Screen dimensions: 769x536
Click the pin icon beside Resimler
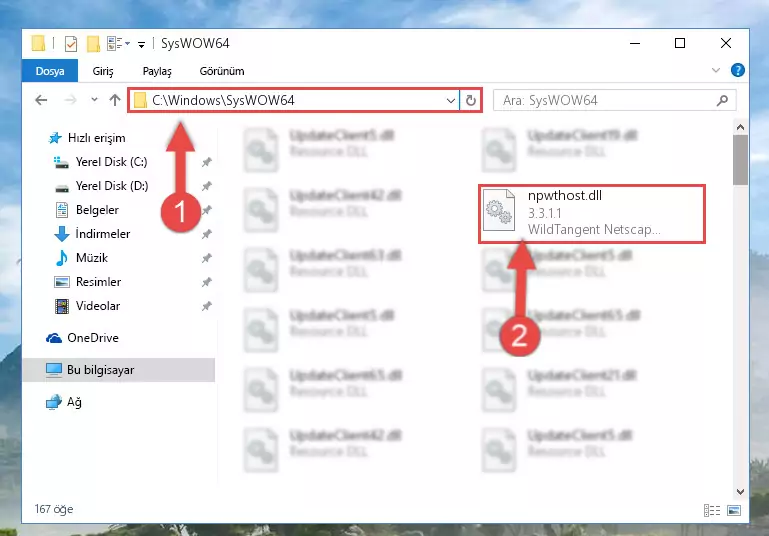[x=206, y=282]
